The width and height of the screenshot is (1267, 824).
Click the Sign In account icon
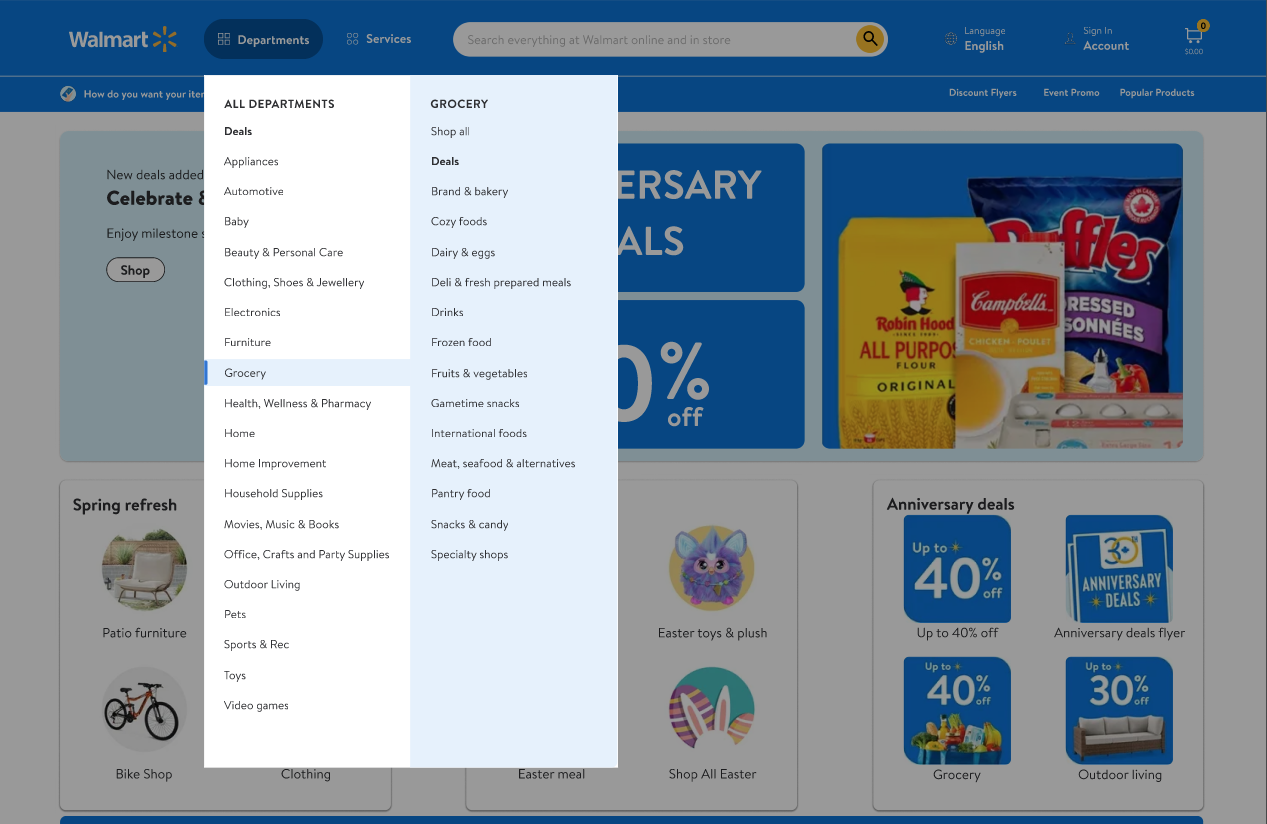coord(1071,39)
